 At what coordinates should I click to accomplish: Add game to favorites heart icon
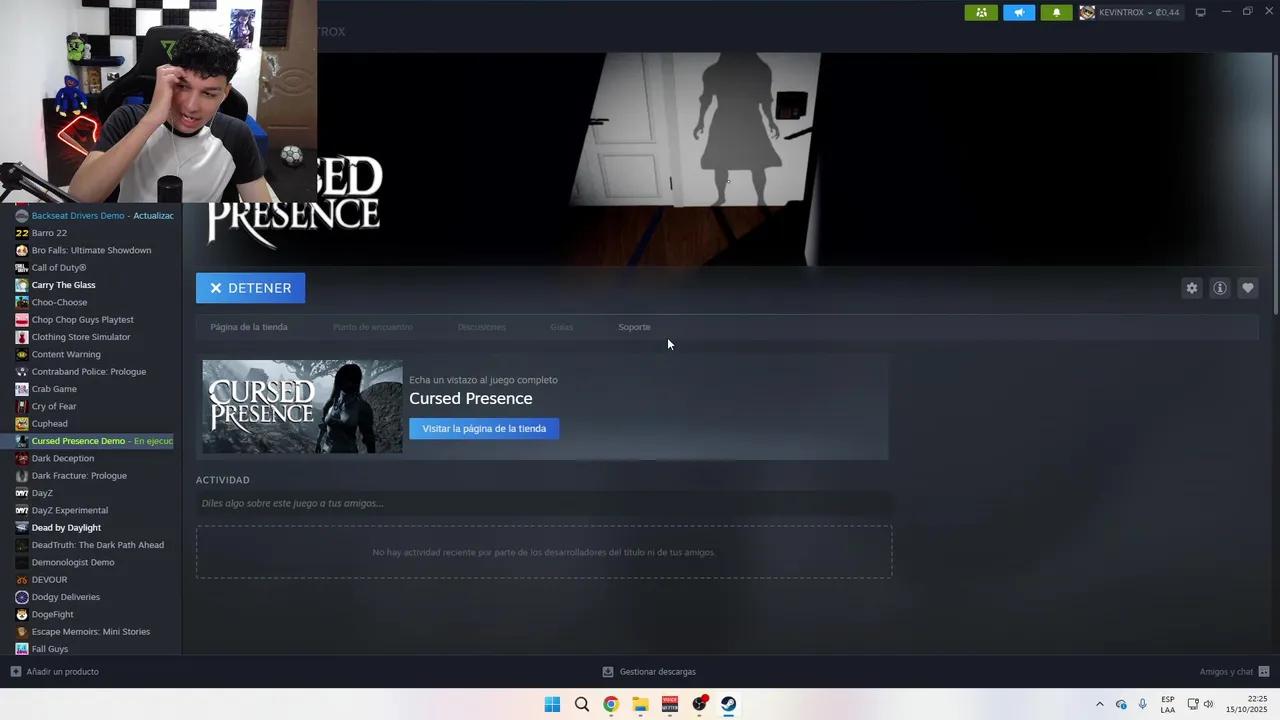point(1247,288)
